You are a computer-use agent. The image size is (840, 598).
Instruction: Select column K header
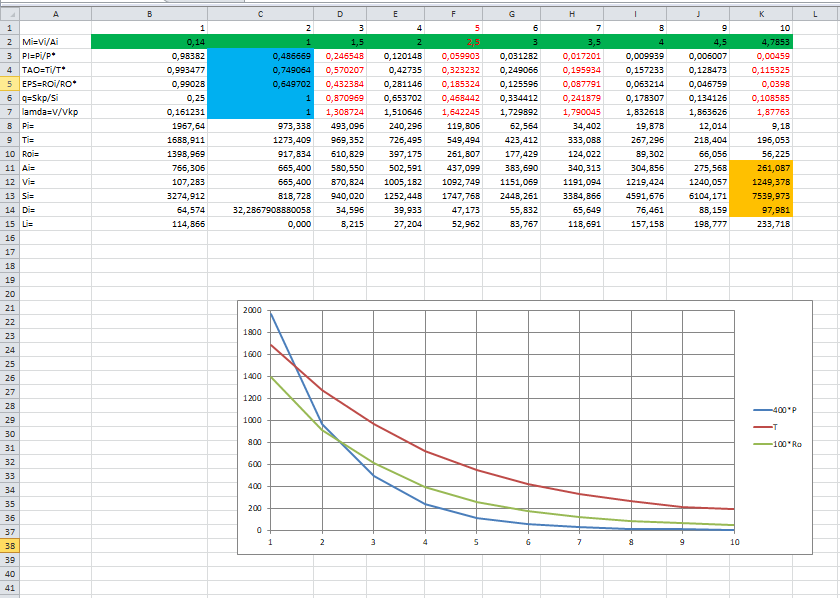(x=761, y=12)
